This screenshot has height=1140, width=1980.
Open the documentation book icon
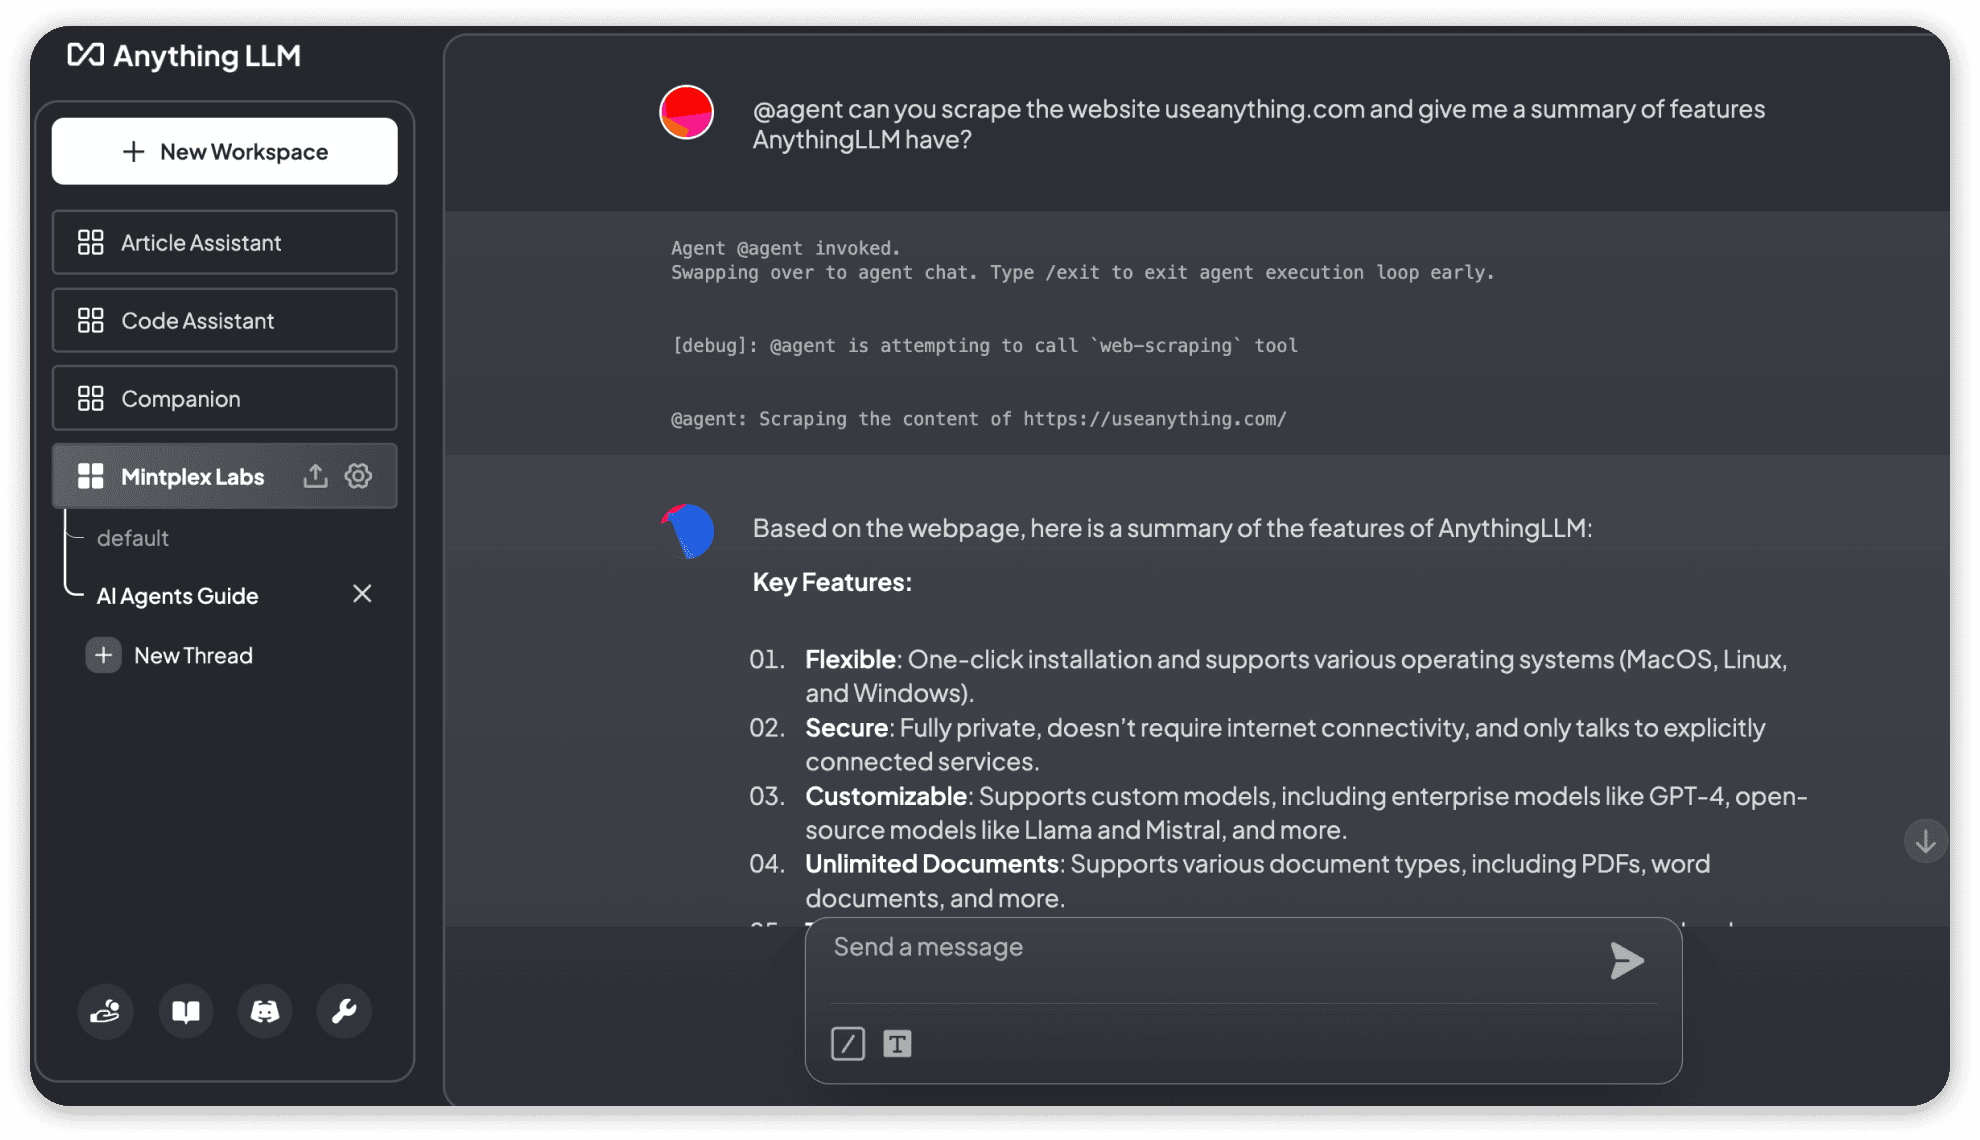[185, 1012]
